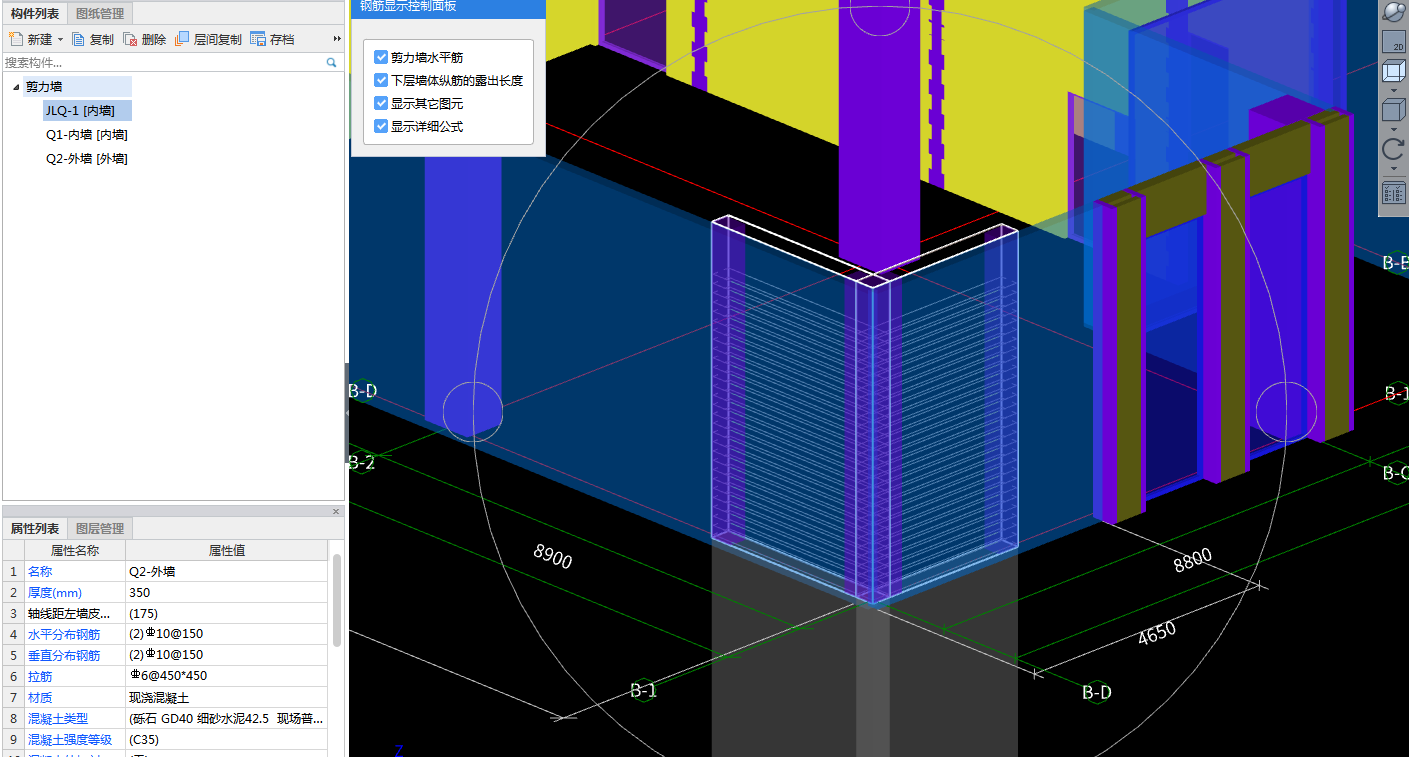Screen dimensions: 1409x757
Task: Click the B-1 axis label
Action: tap(643, 690)
